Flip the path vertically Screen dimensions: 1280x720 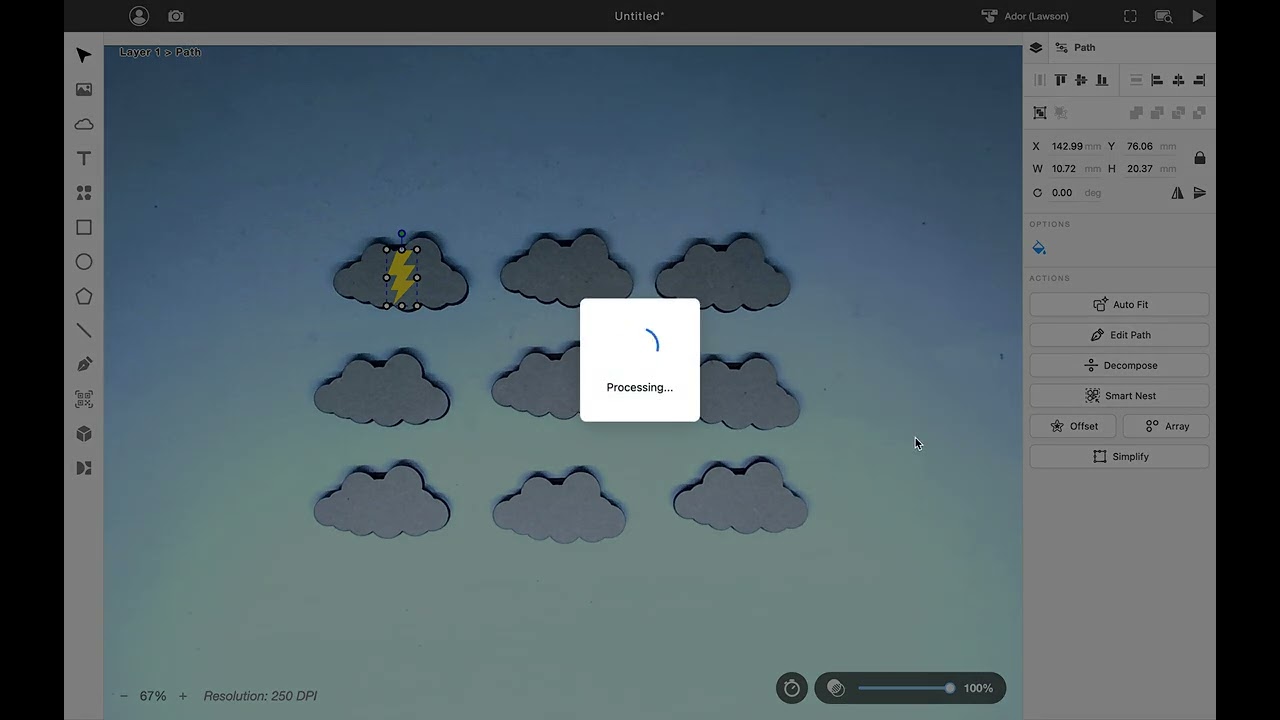pos(1200,193)
